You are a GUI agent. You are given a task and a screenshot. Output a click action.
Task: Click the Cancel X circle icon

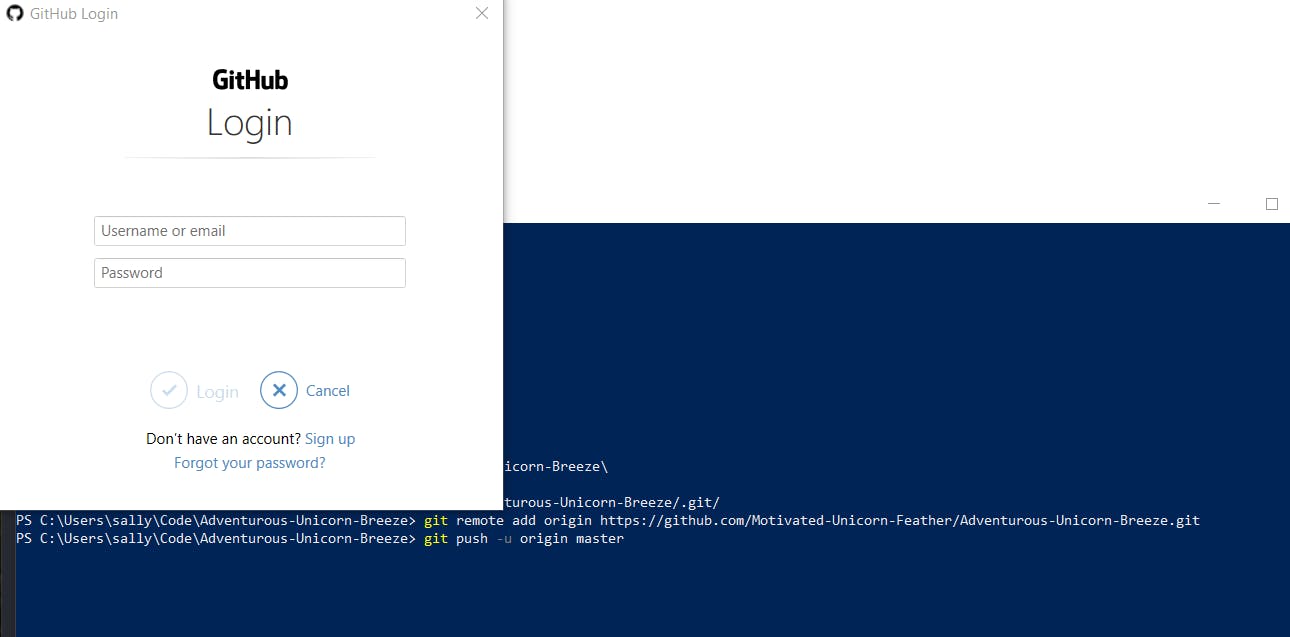point(279,390)
